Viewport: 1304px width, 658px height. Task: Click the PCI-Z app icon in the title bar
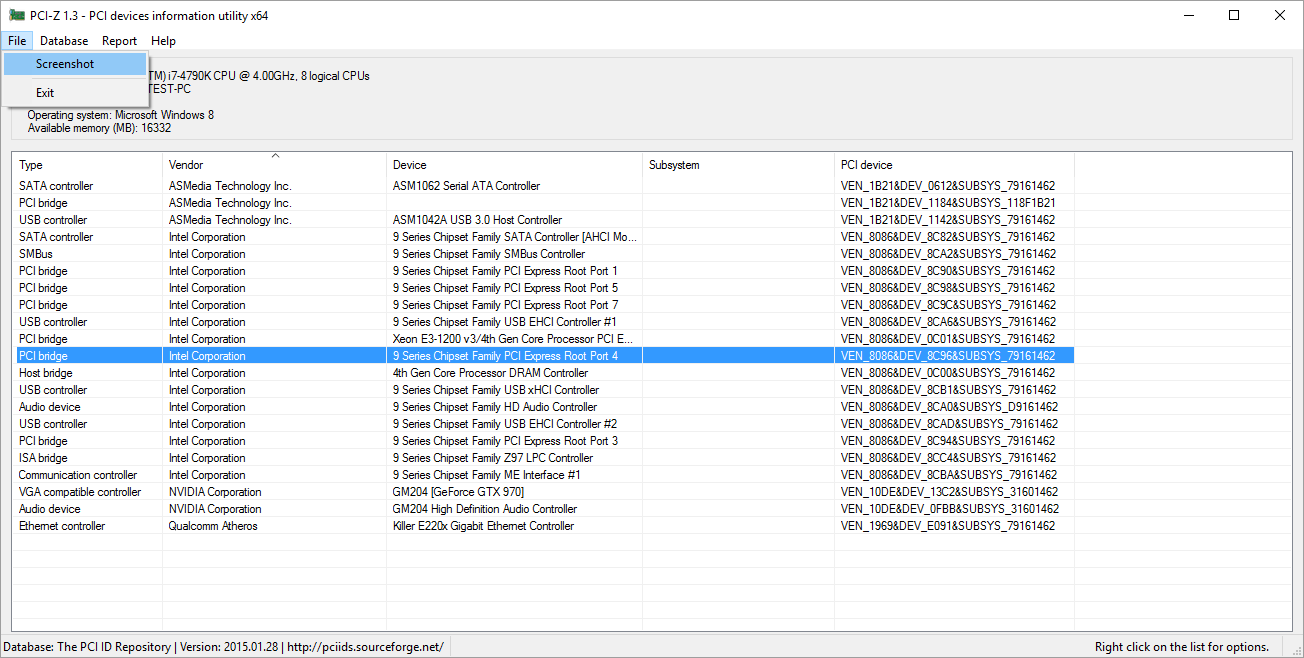point(16,15)
